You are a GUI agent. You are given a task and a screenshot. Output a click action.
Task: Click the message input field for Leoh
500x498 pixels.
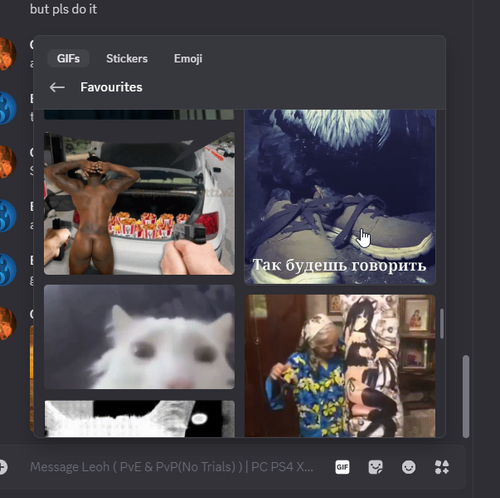[172, 467]
